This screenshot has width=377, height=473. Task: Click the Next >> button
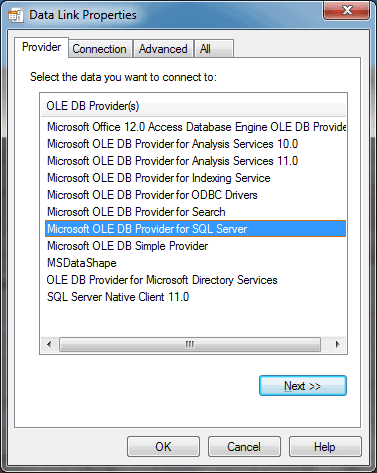[x=303, y=386]
